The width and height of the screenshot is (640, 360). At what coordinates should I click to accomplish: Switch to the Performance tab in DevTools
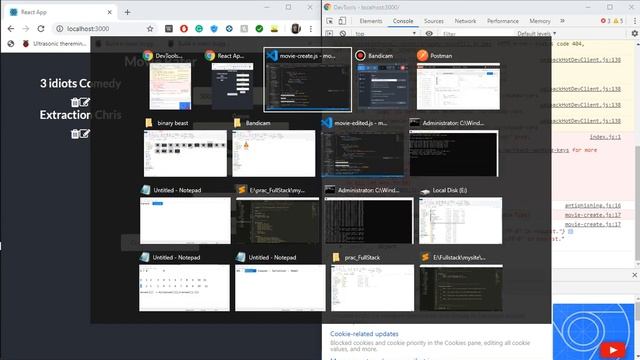(502, 21)
